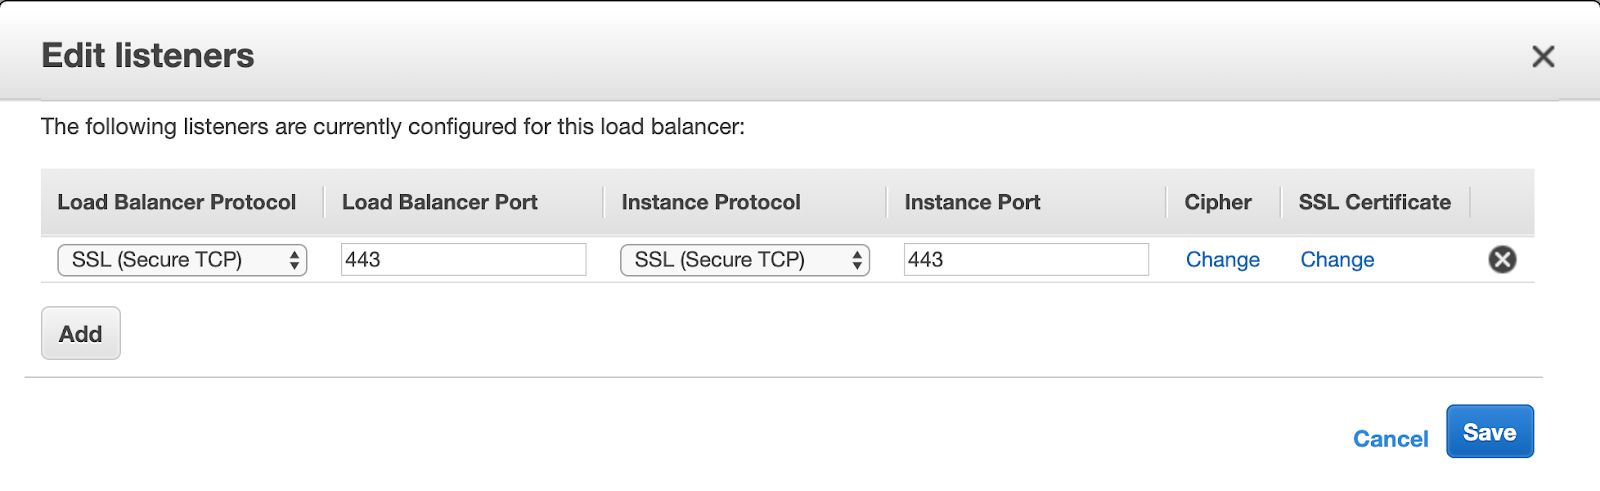Add a new listener
This screenshot has height=491, width=1600.
pyautogui.click(x=81, y=333)
